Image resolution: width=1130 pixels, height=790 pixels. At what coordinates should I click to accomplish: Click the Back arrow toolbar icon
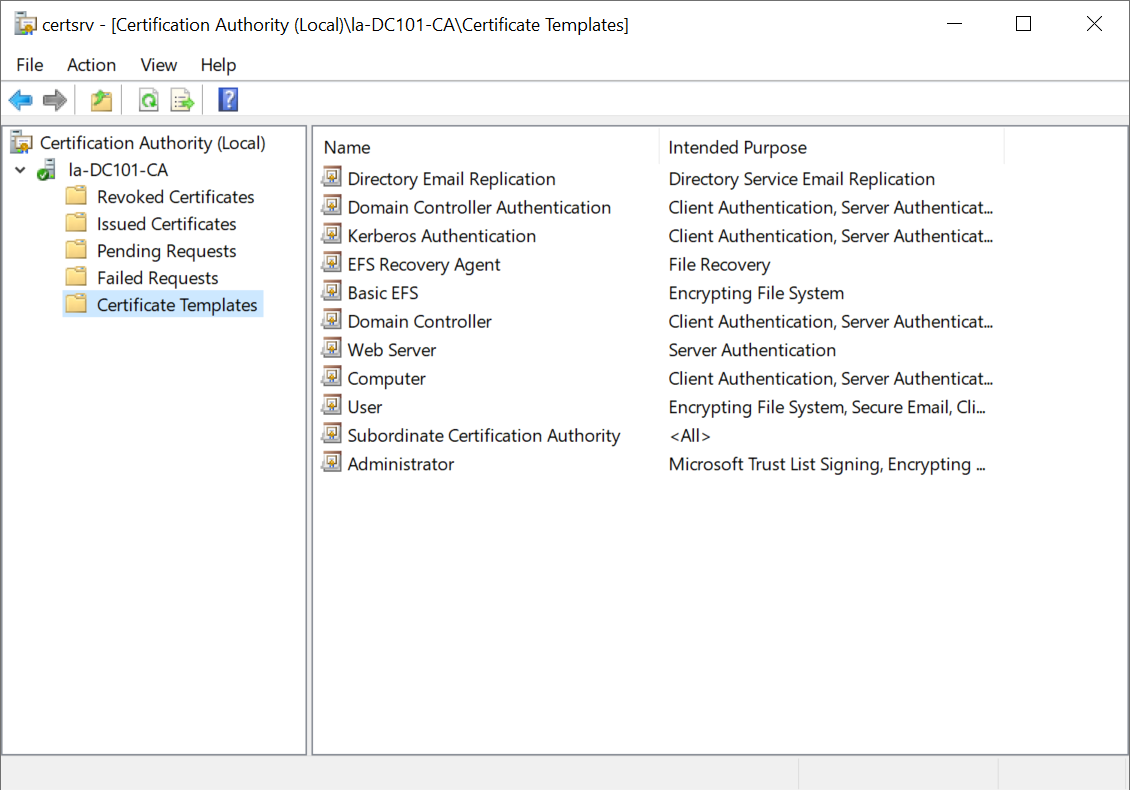20,100
